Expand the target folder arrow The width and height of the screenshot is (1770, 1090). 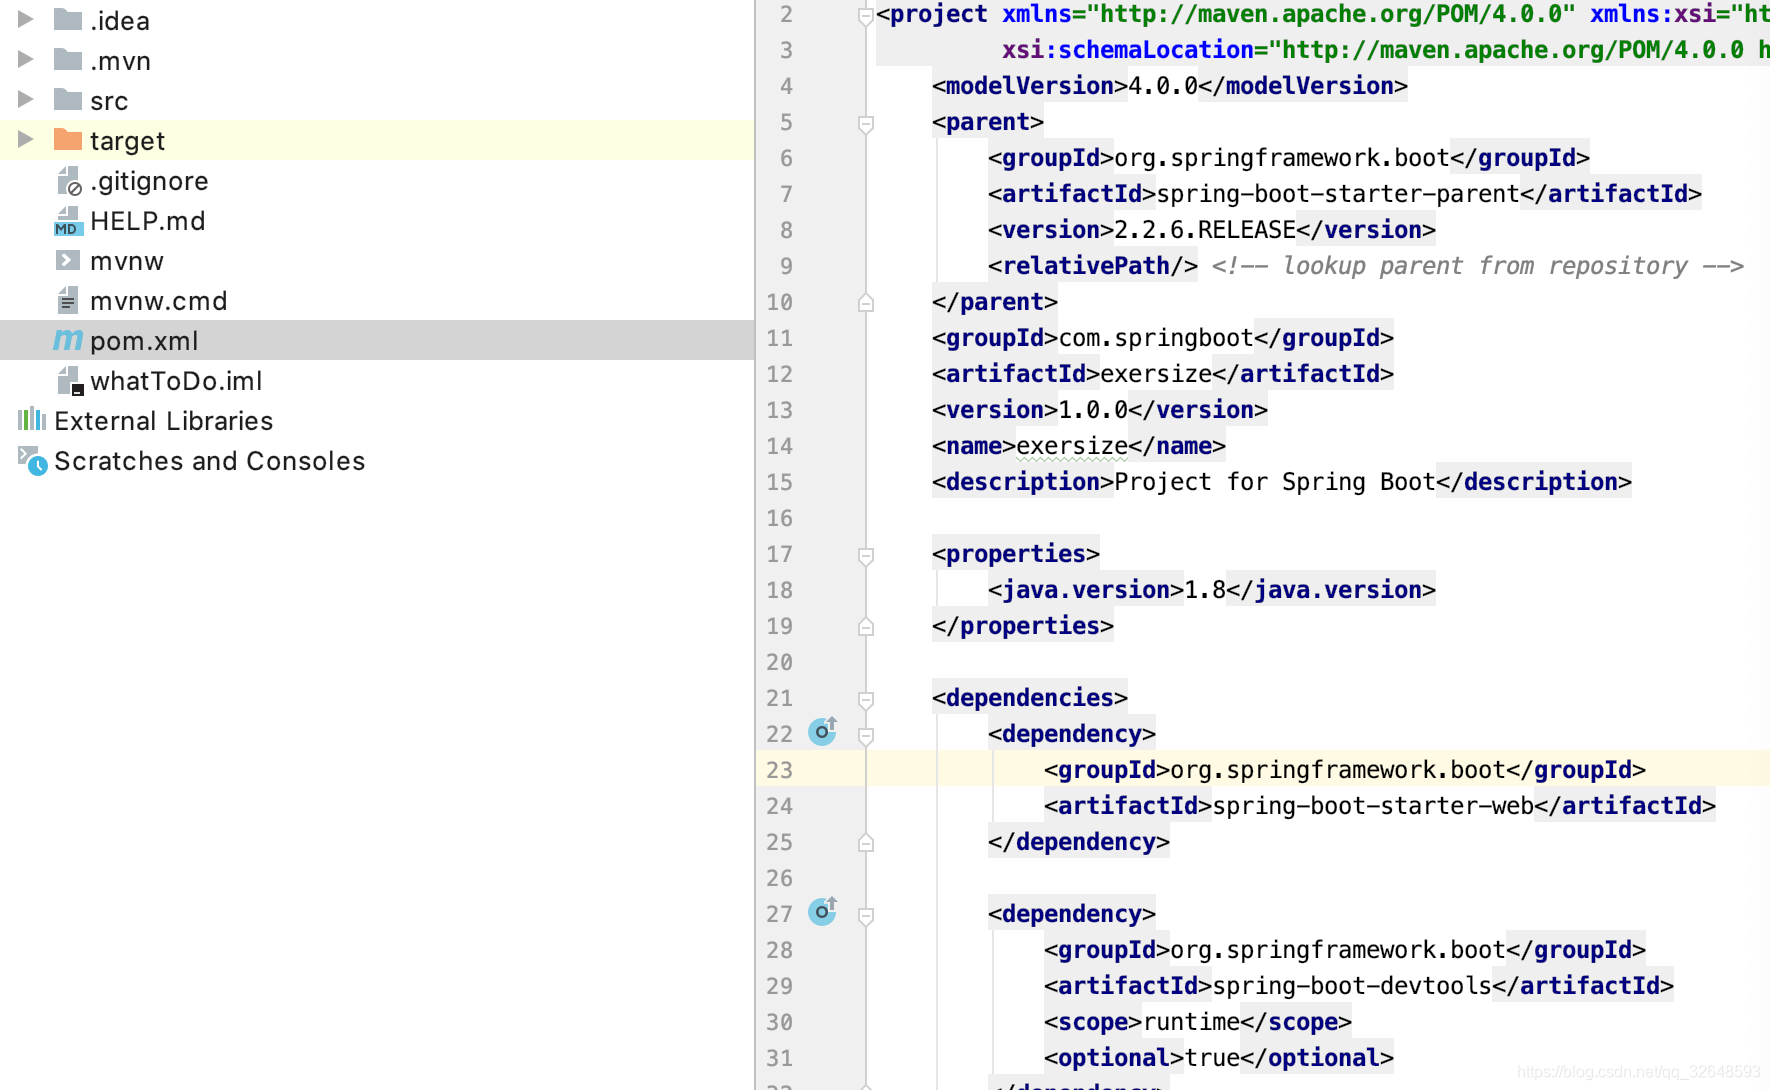26,139
